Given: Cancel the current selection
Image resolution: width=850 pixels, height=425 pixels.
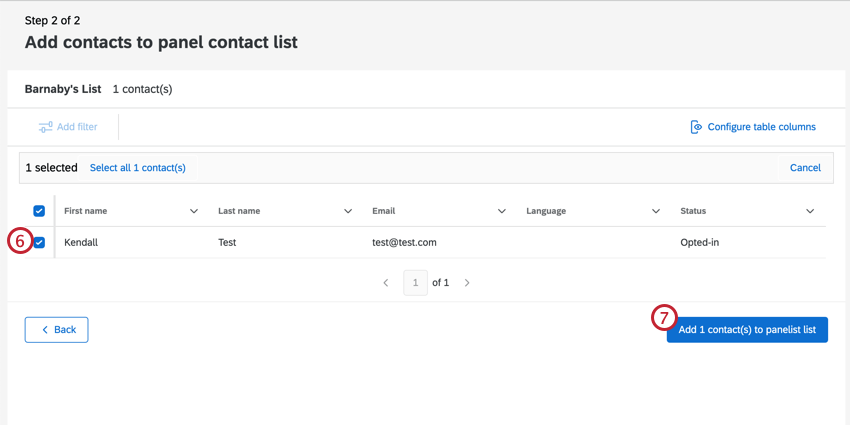Looking at the screenshot, I should click(x=805, y=168).
